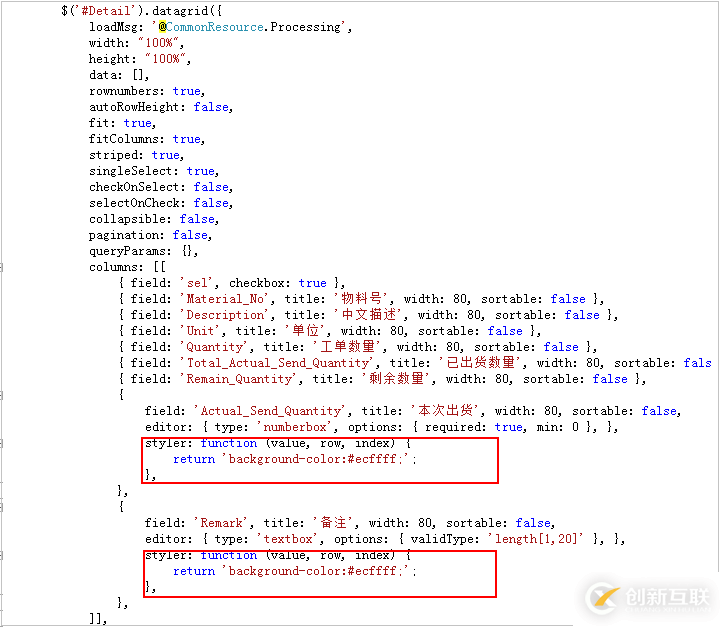Select the 'loadMsg' property name

(x=113, y=27)
